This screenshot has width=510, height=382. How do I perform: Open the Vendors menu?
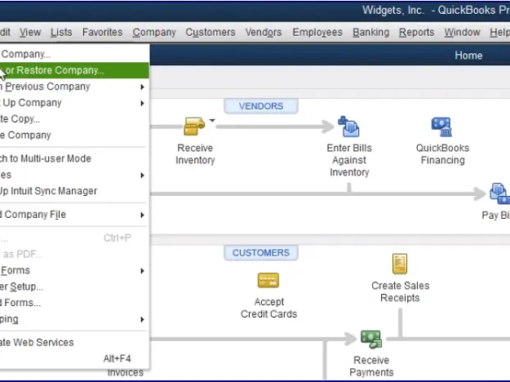263,32
